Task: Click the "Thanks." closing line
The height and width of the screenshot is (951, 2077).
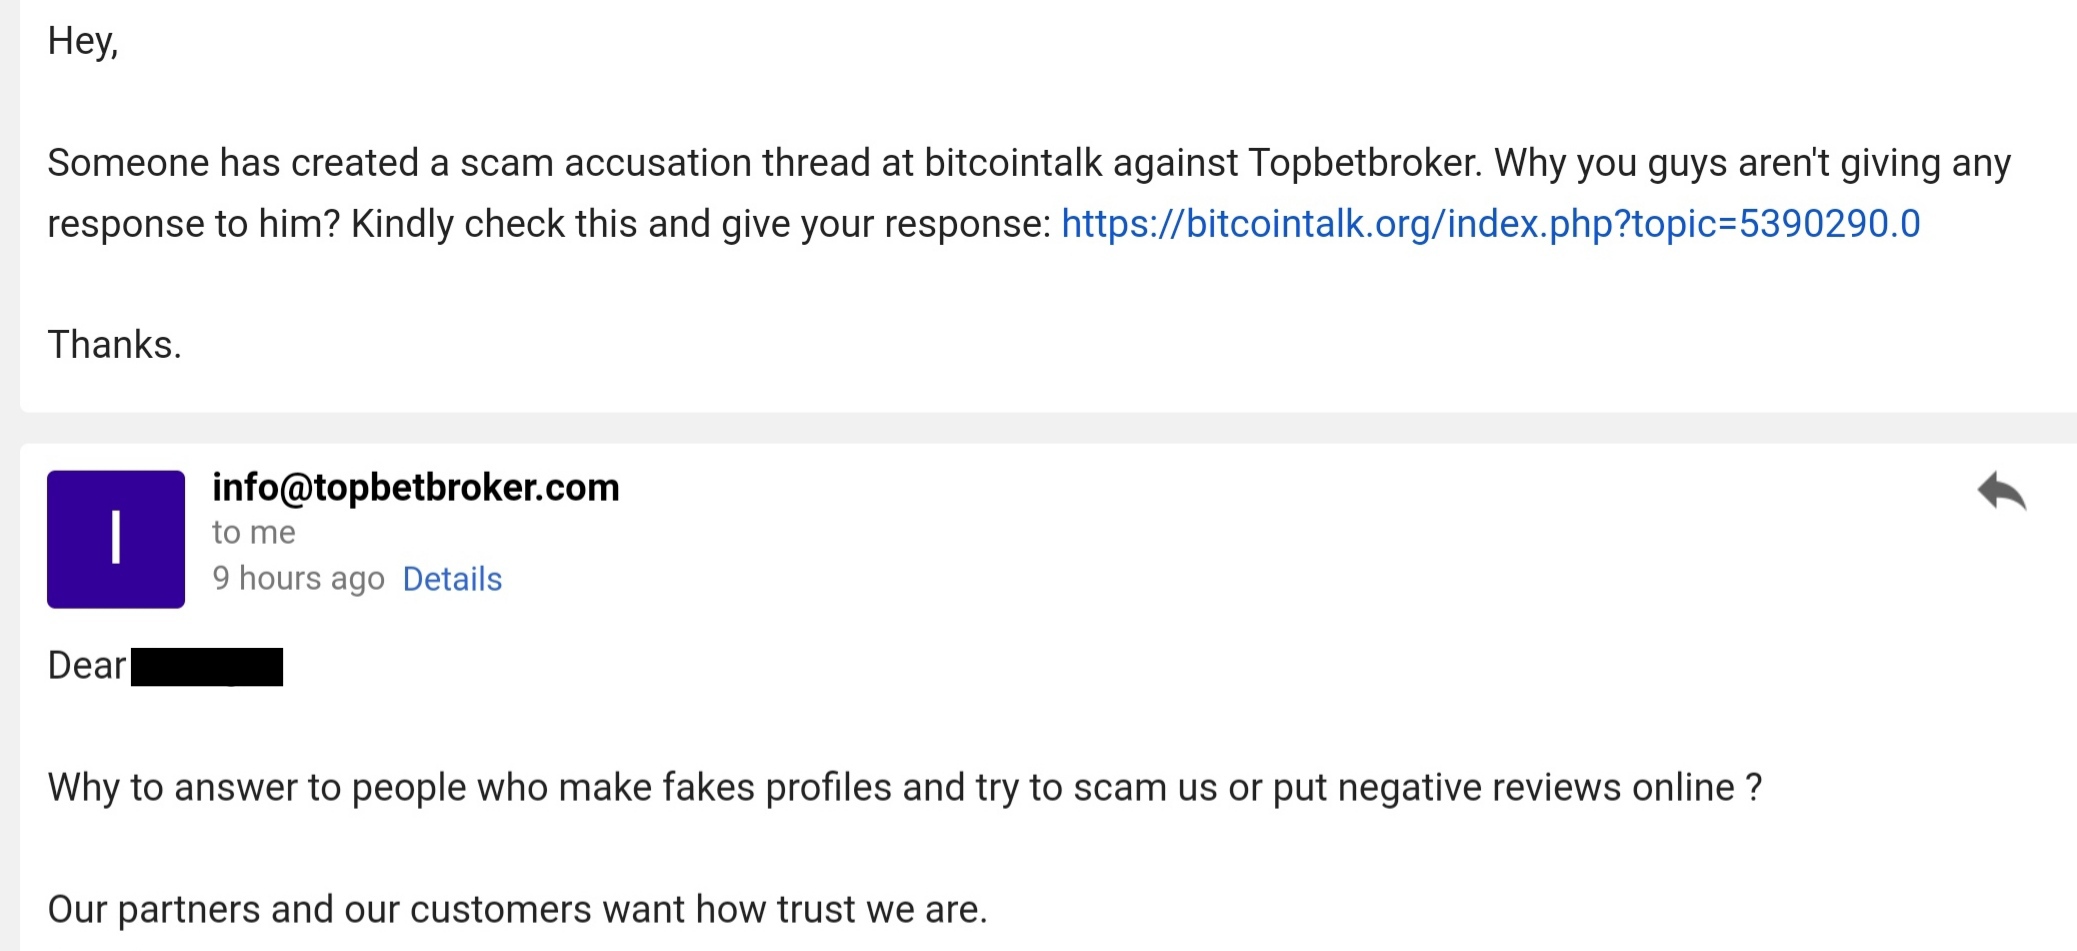Action: pyautogui.click(x=114, y=345)
